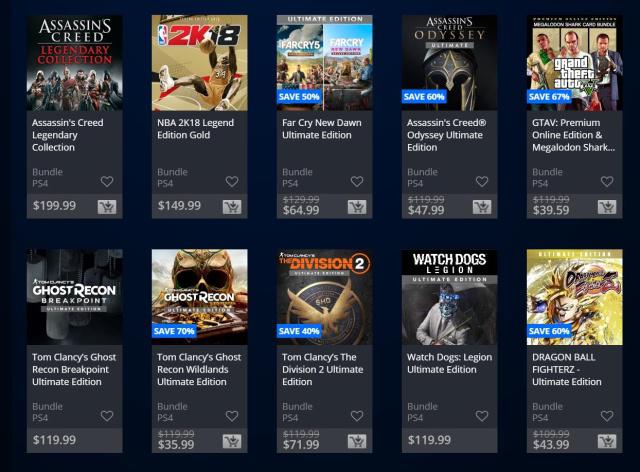This screenshot has height=472, width=640.
Task: Add Assassin's Creed Legendary Collection to cart
Action: click(x=107, y=207)
